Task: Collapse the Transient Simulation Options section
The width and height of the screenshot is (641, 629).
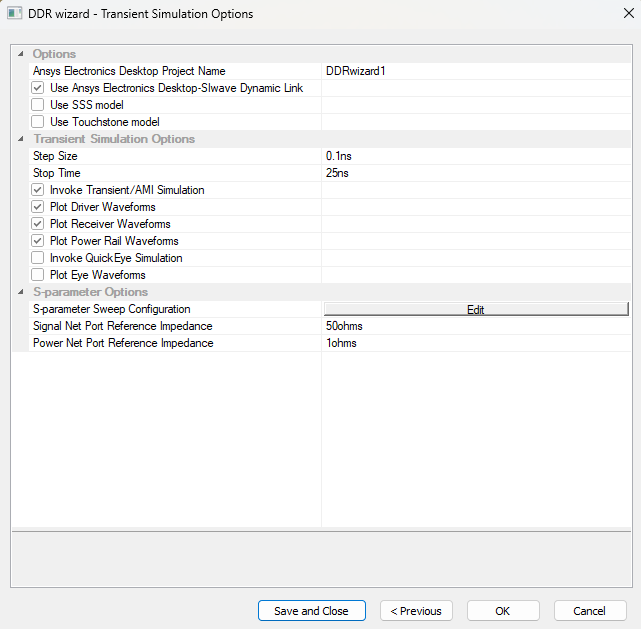Action: (21, 139)
